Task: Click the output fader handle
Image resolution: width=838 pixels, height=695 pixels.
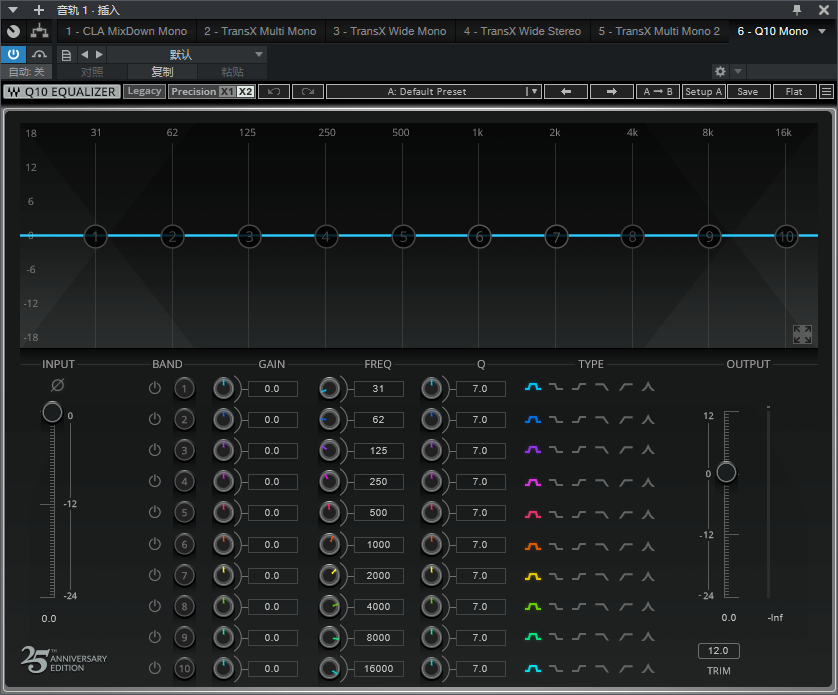Action: 726,473
